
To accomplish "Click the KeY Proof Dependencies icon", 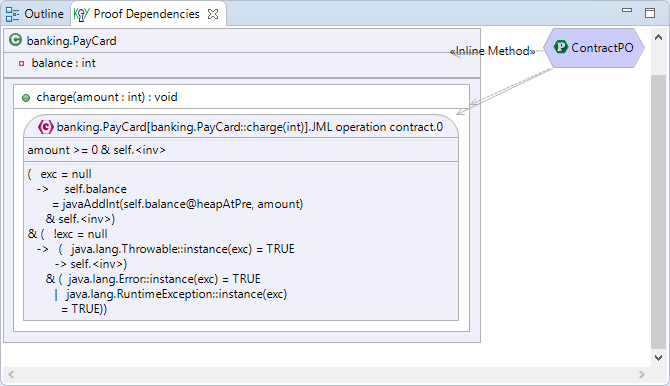I will coord(81,14).
